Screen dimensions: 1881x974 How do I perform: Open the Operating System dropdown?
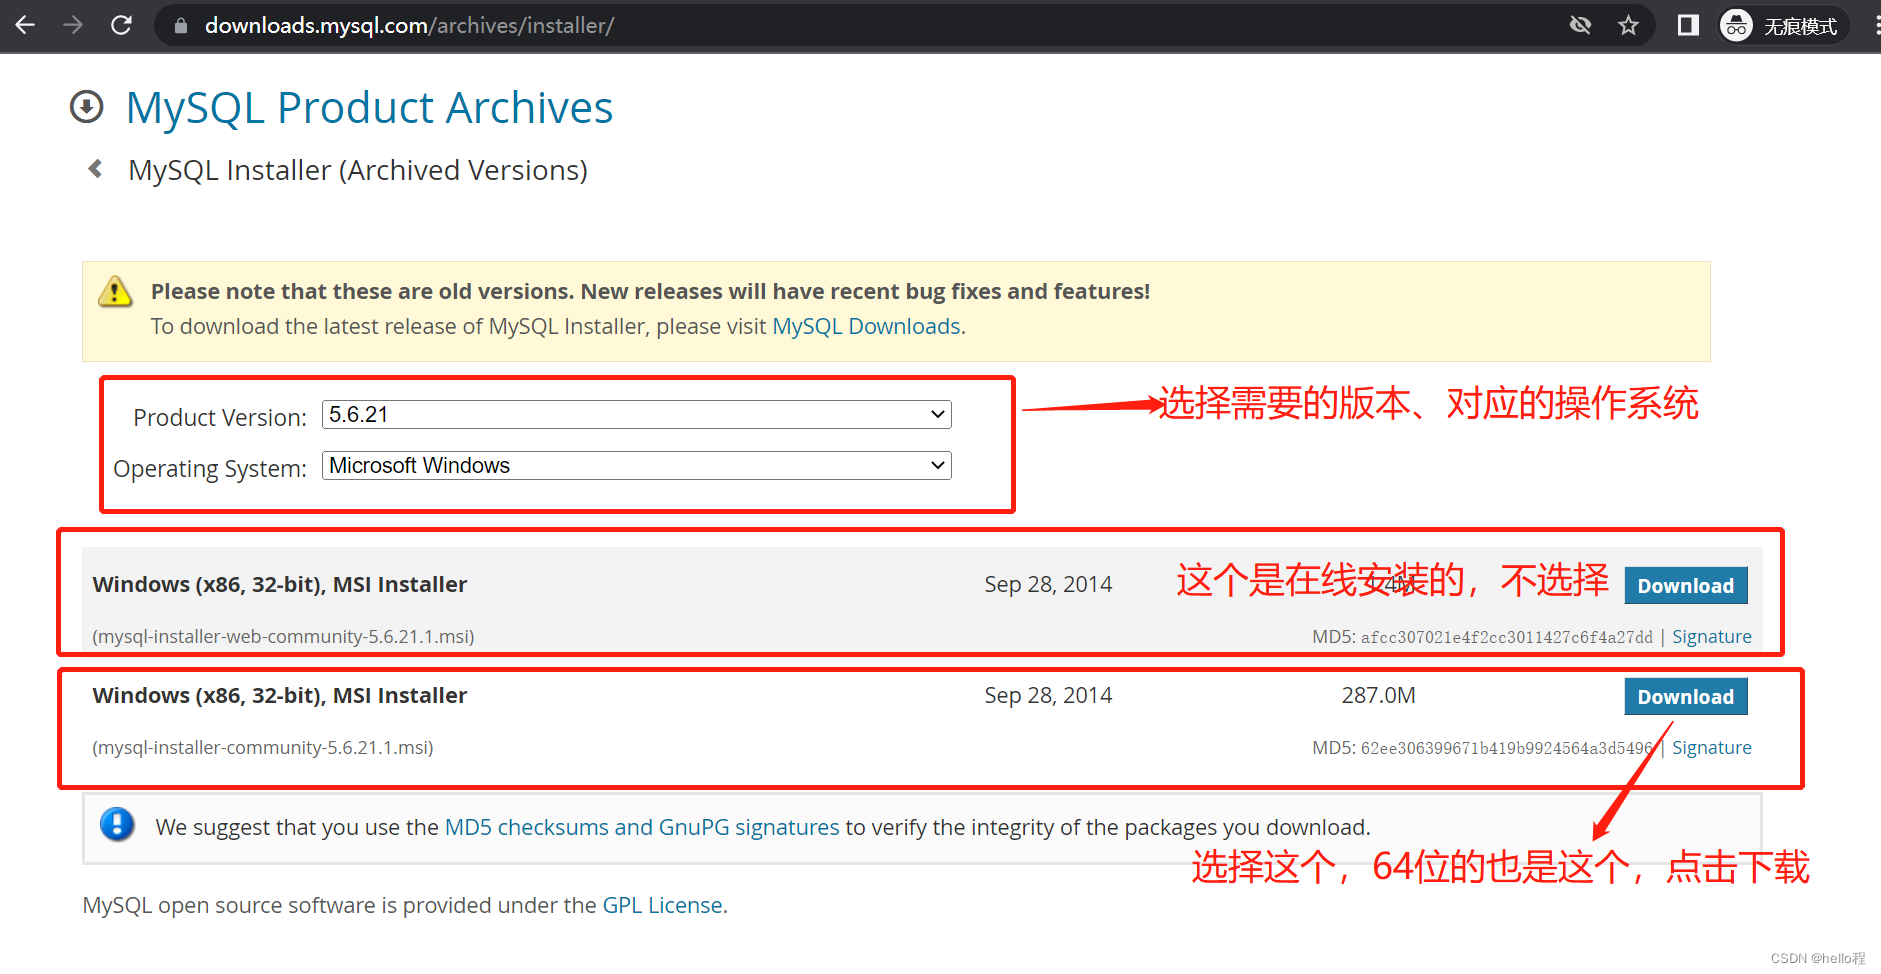point(636,466)
